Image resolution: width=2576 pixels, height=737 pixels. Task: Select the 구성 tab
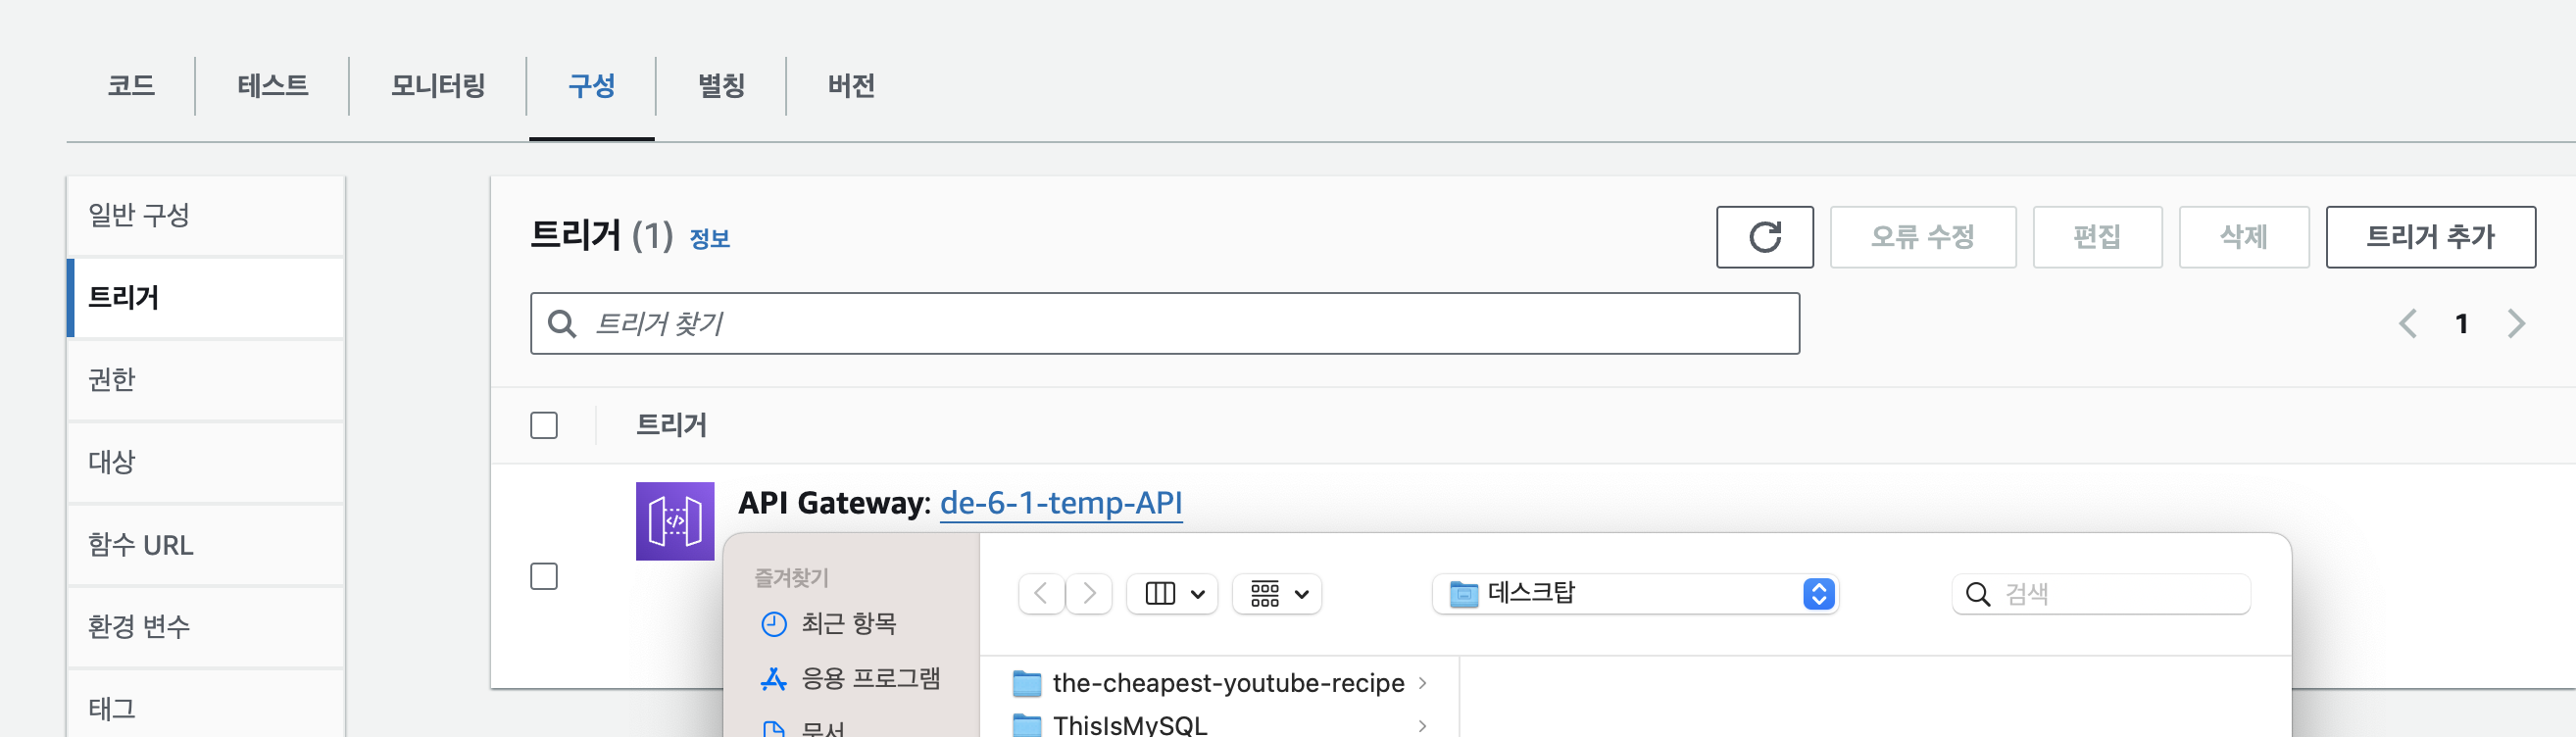tap(592, 86)
